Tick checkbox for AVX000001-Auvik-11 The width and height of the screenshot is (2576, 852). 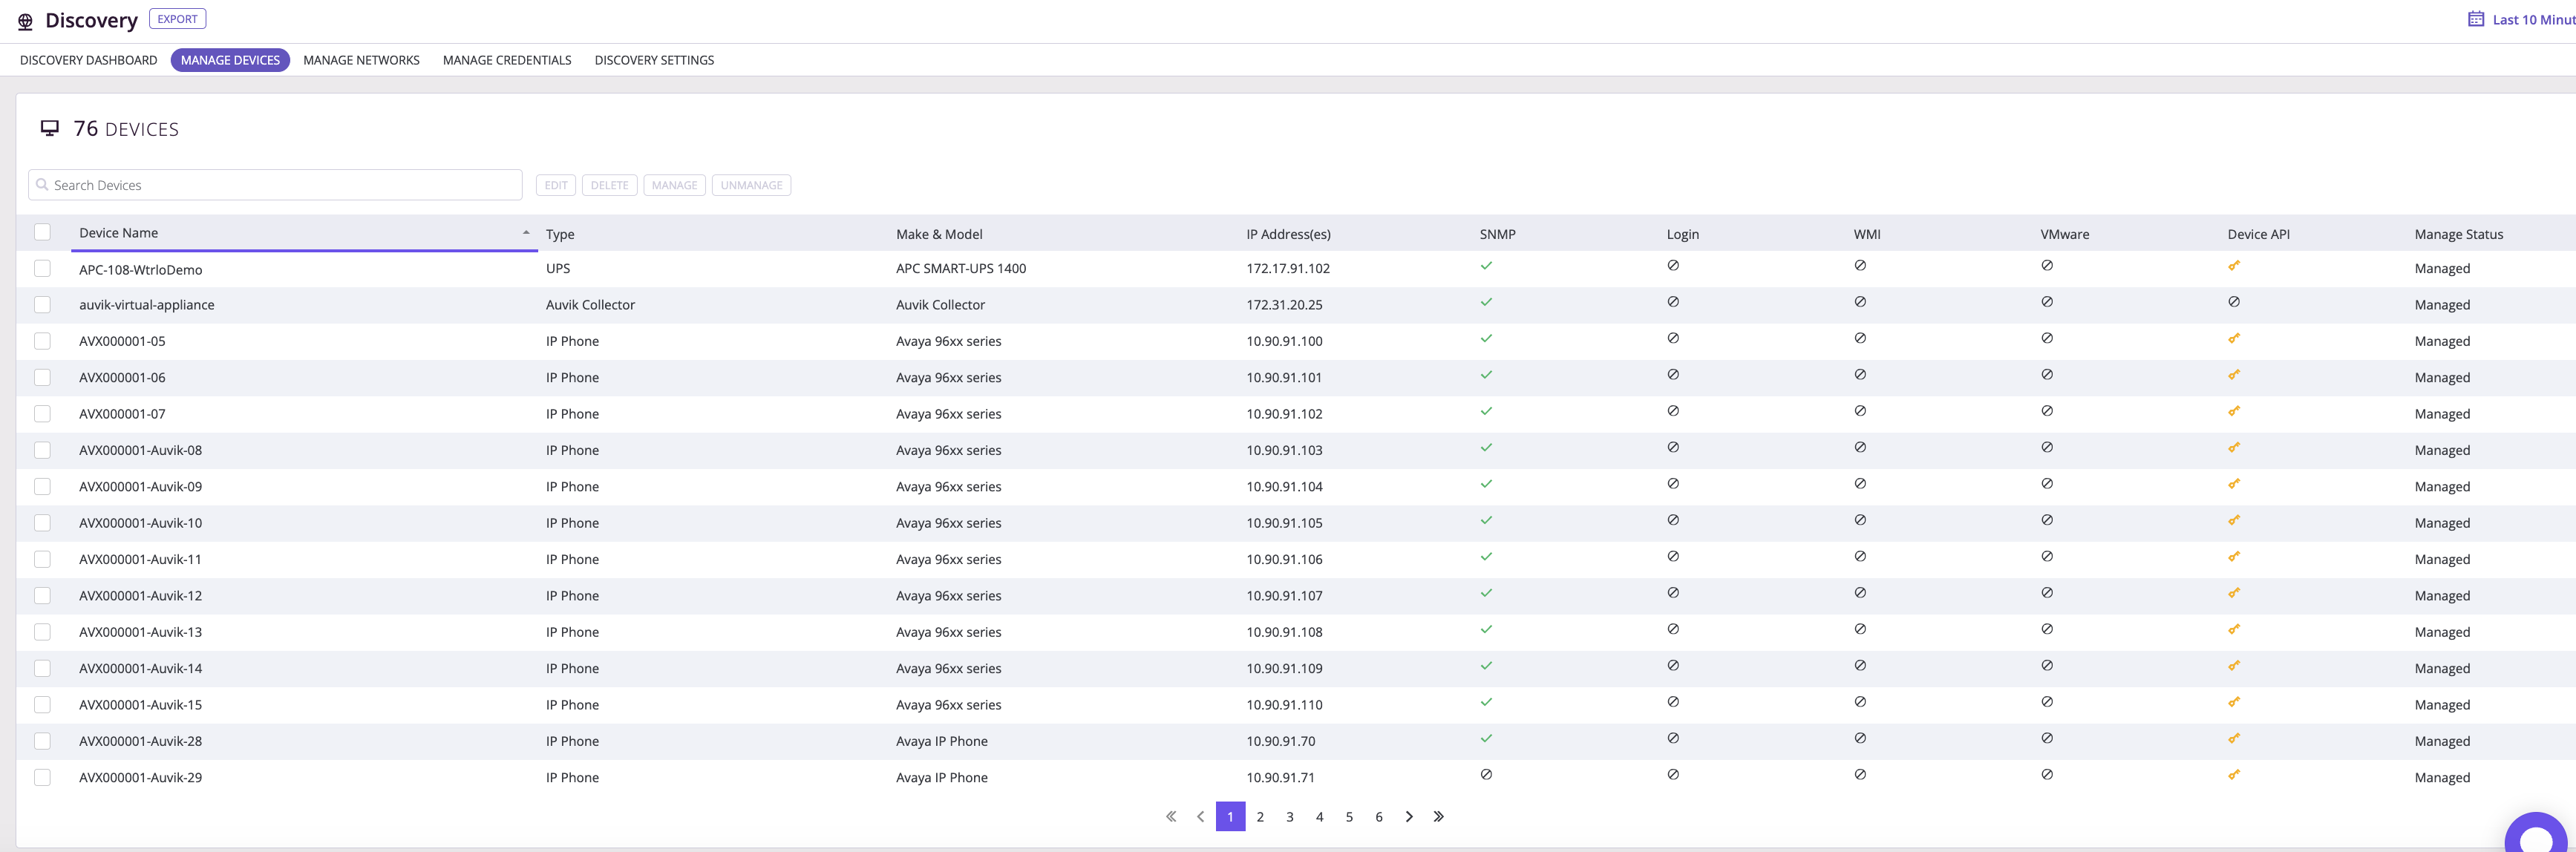[x=42, y=559]
